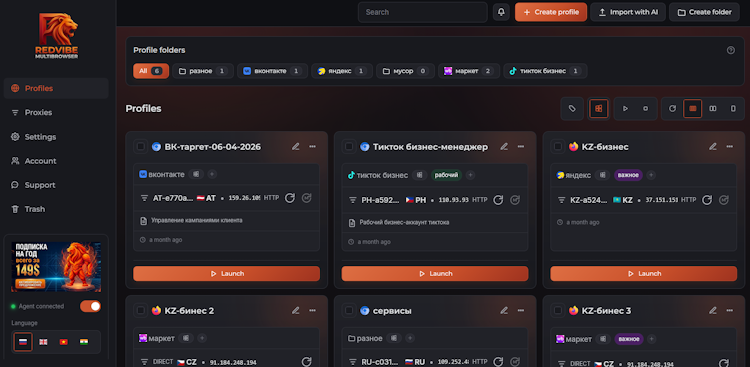Screen dimensions: 750x367
Task: Select the сервисы profile checkbox
Action: [x=349, y=311]
